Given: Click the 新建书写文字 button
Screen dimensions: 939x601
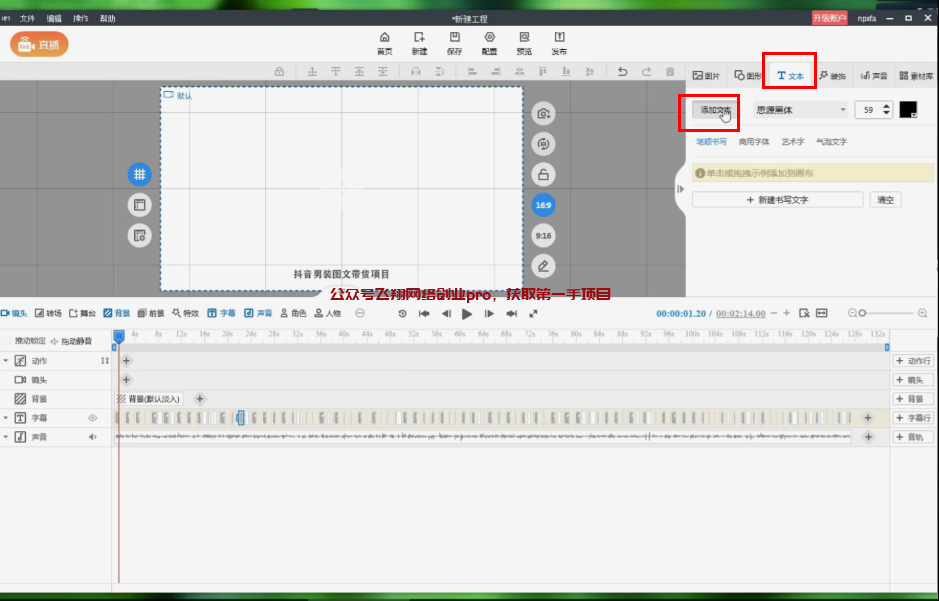Looking at the screenshot, I should coord(777,200).
